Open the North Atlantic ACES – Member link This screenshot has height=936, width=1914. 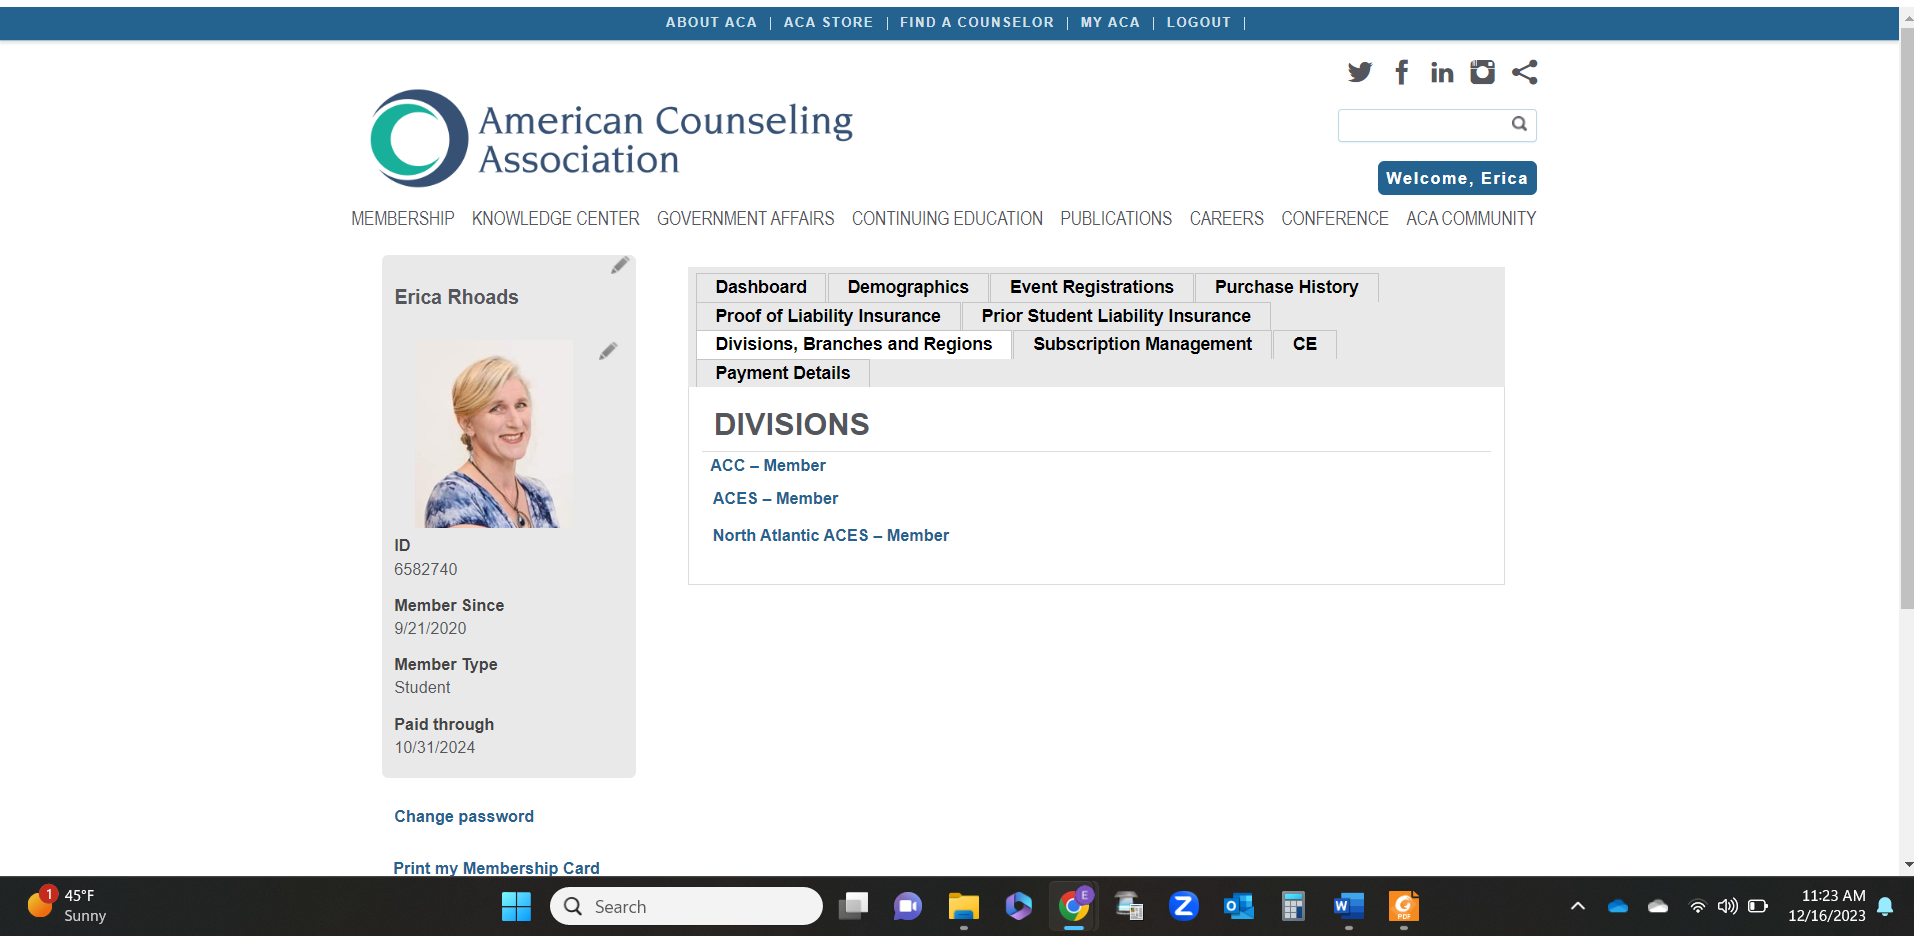[x=830, y=535]
